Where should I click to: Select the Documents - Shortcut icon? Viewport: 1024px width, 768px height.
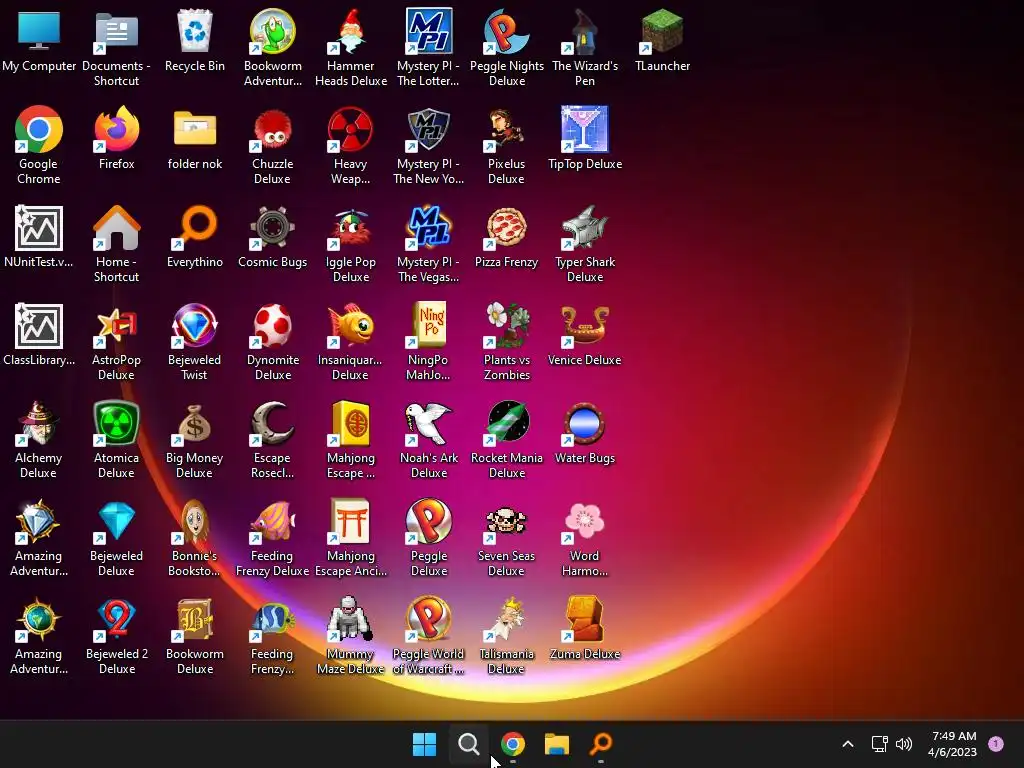click(116, 31)
